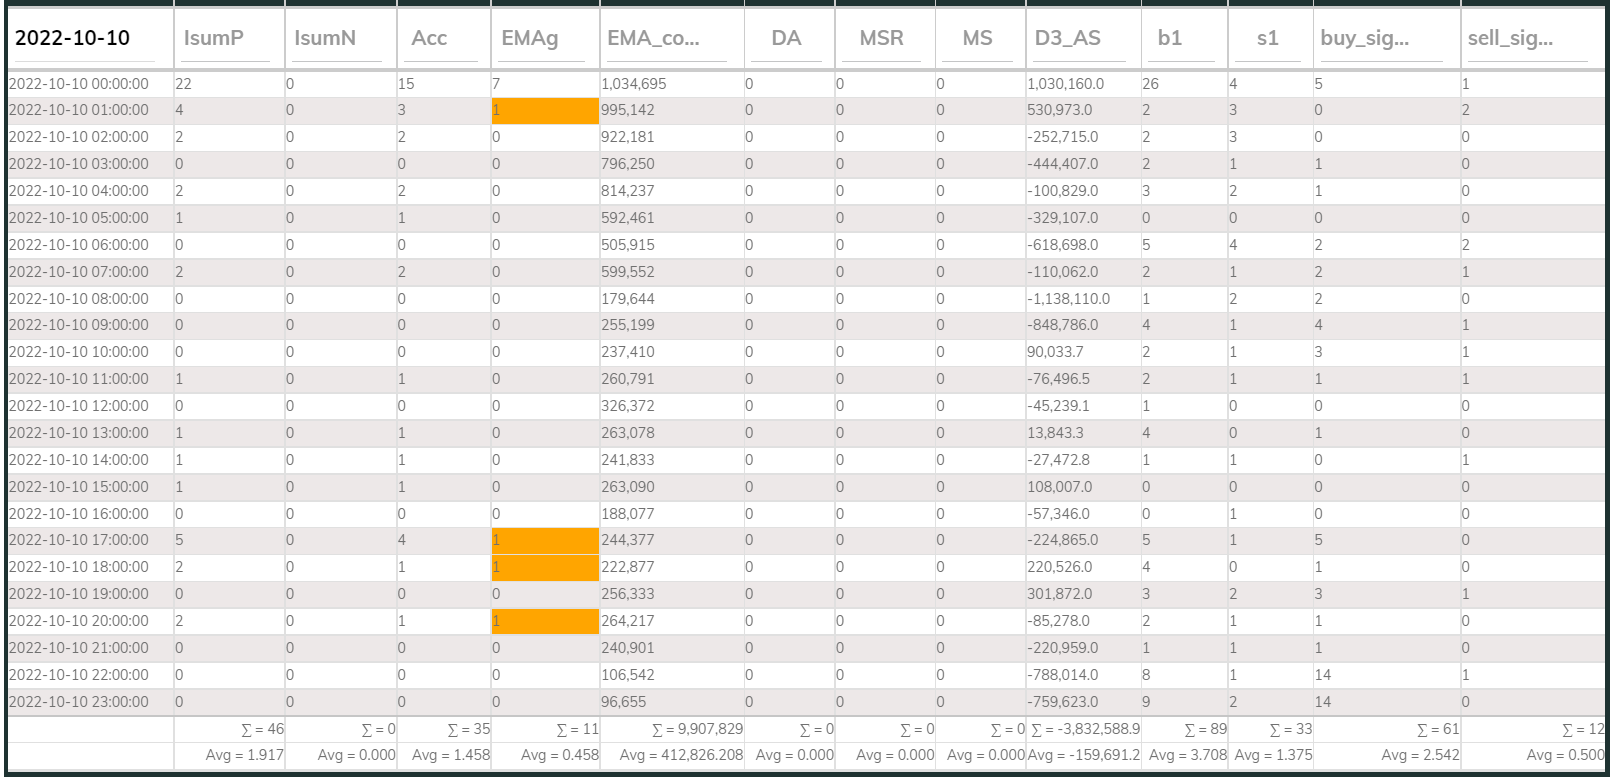The image size is (1616, 781).
Task: Click orange EMAg cell in 17:00:00 row
Action: click(545, 540)
